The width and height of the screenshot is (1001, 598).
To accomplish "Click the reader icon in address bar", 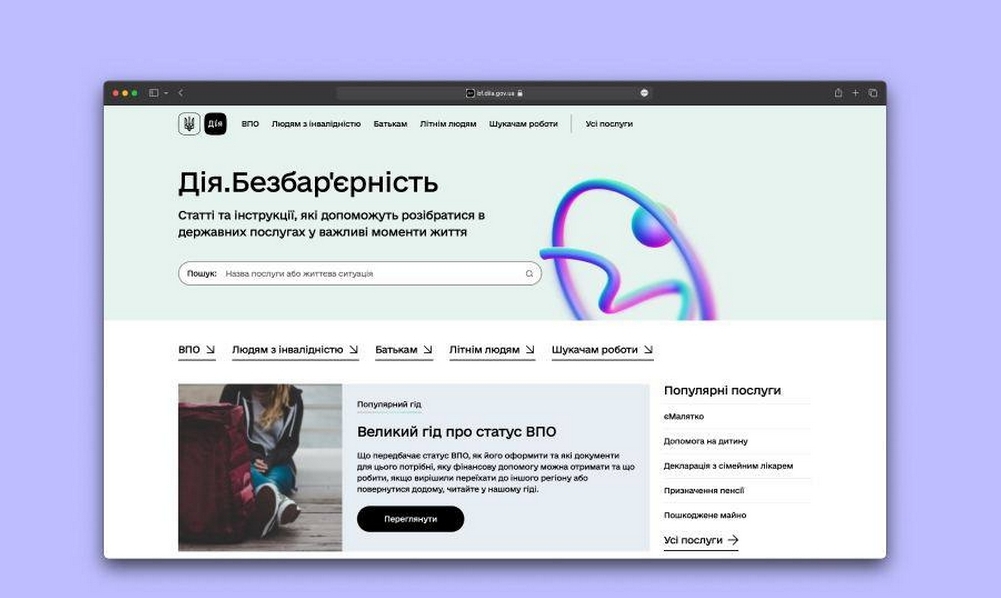I will [644, 93].
